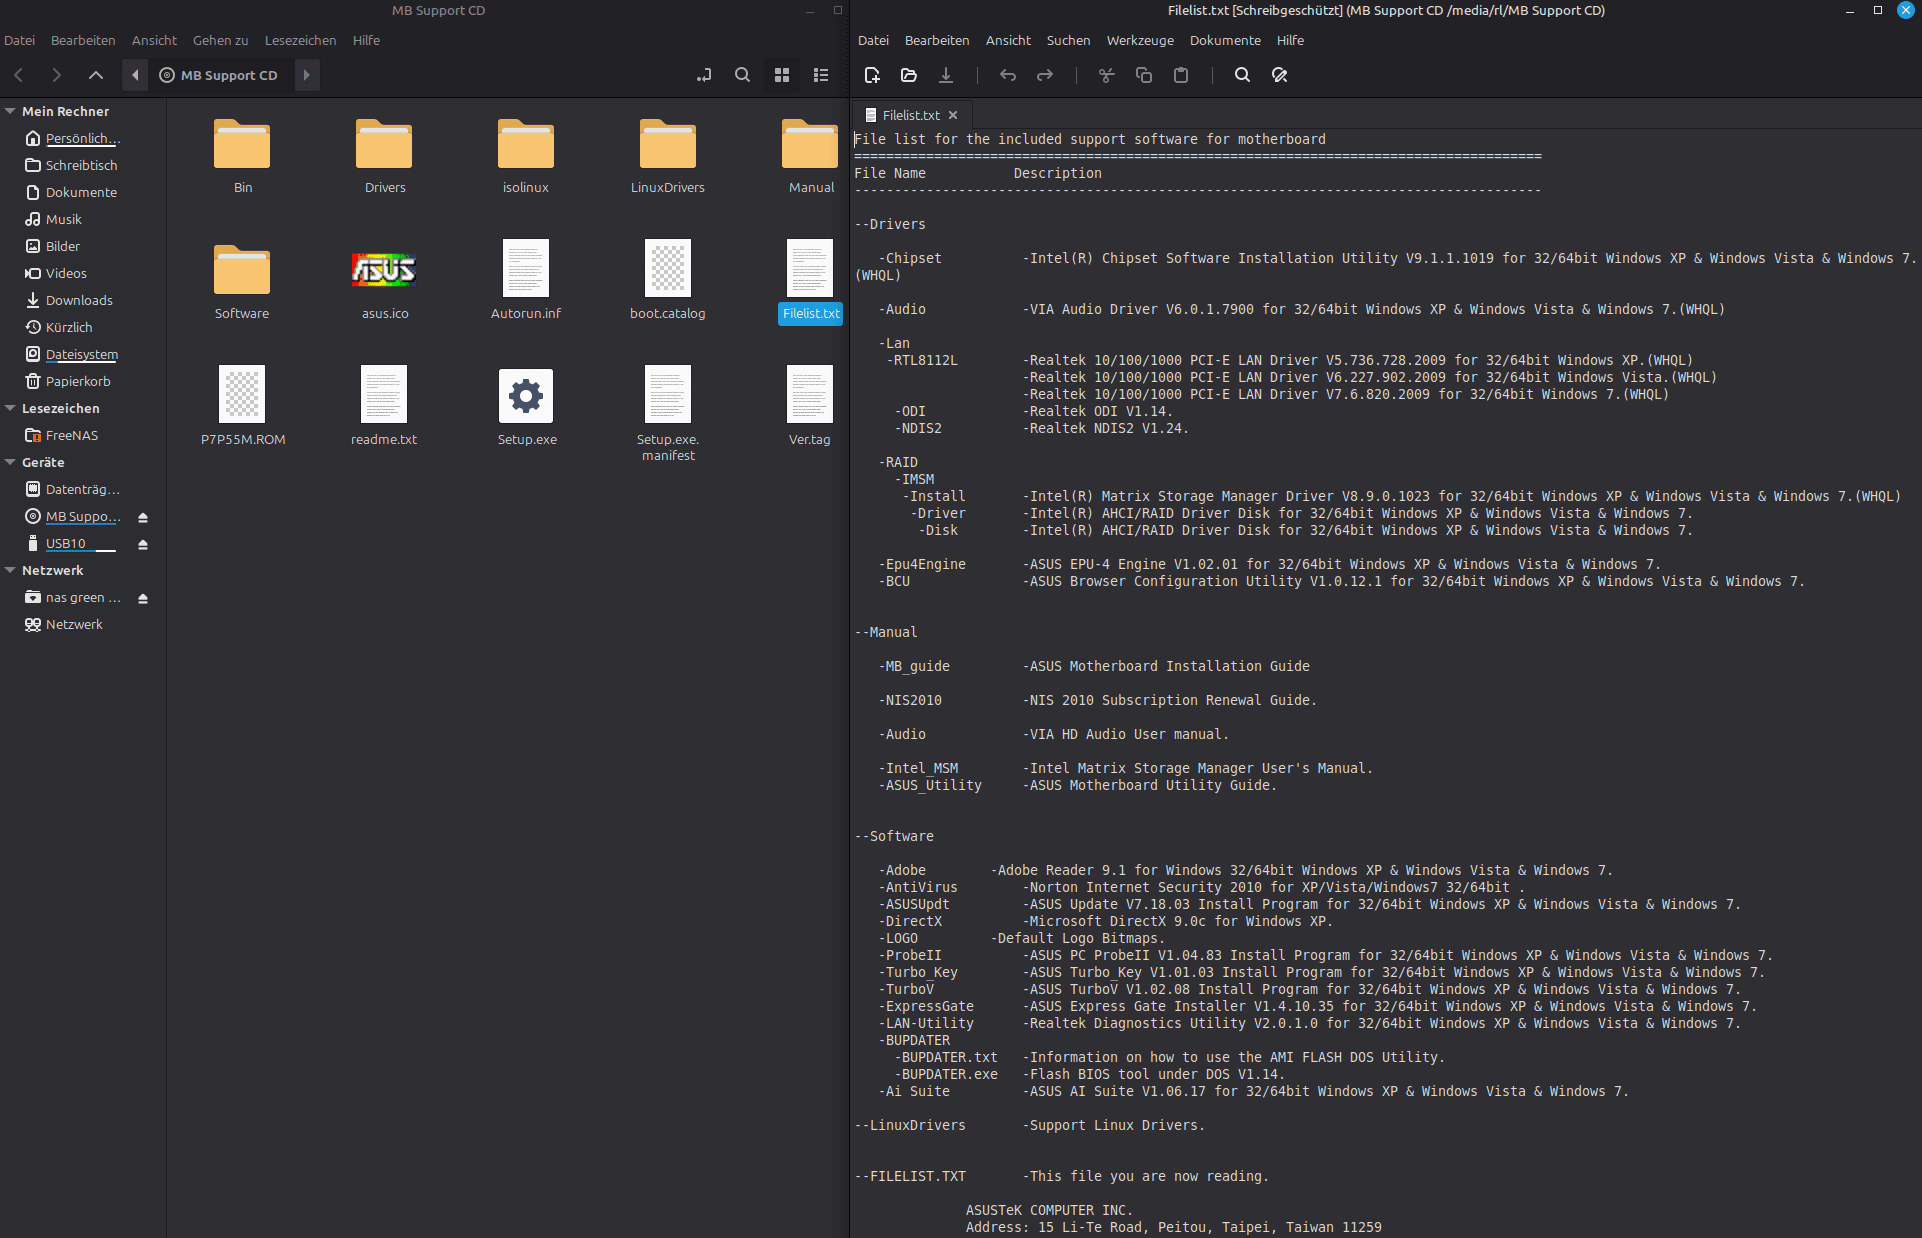Eject the USB10 drive
Image resolution: width=1922 pixels, height=1238 pixels.
coord(143,545)
